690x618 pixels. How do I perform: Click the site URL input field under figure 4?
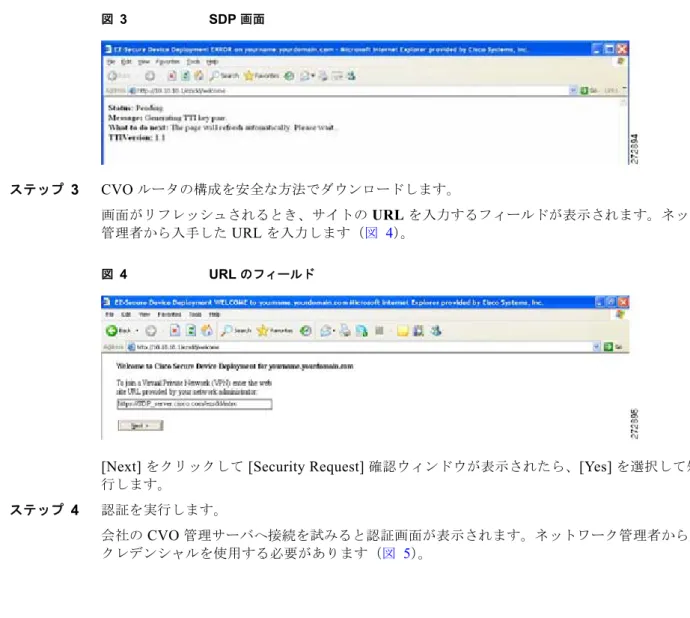click(195, 404)
